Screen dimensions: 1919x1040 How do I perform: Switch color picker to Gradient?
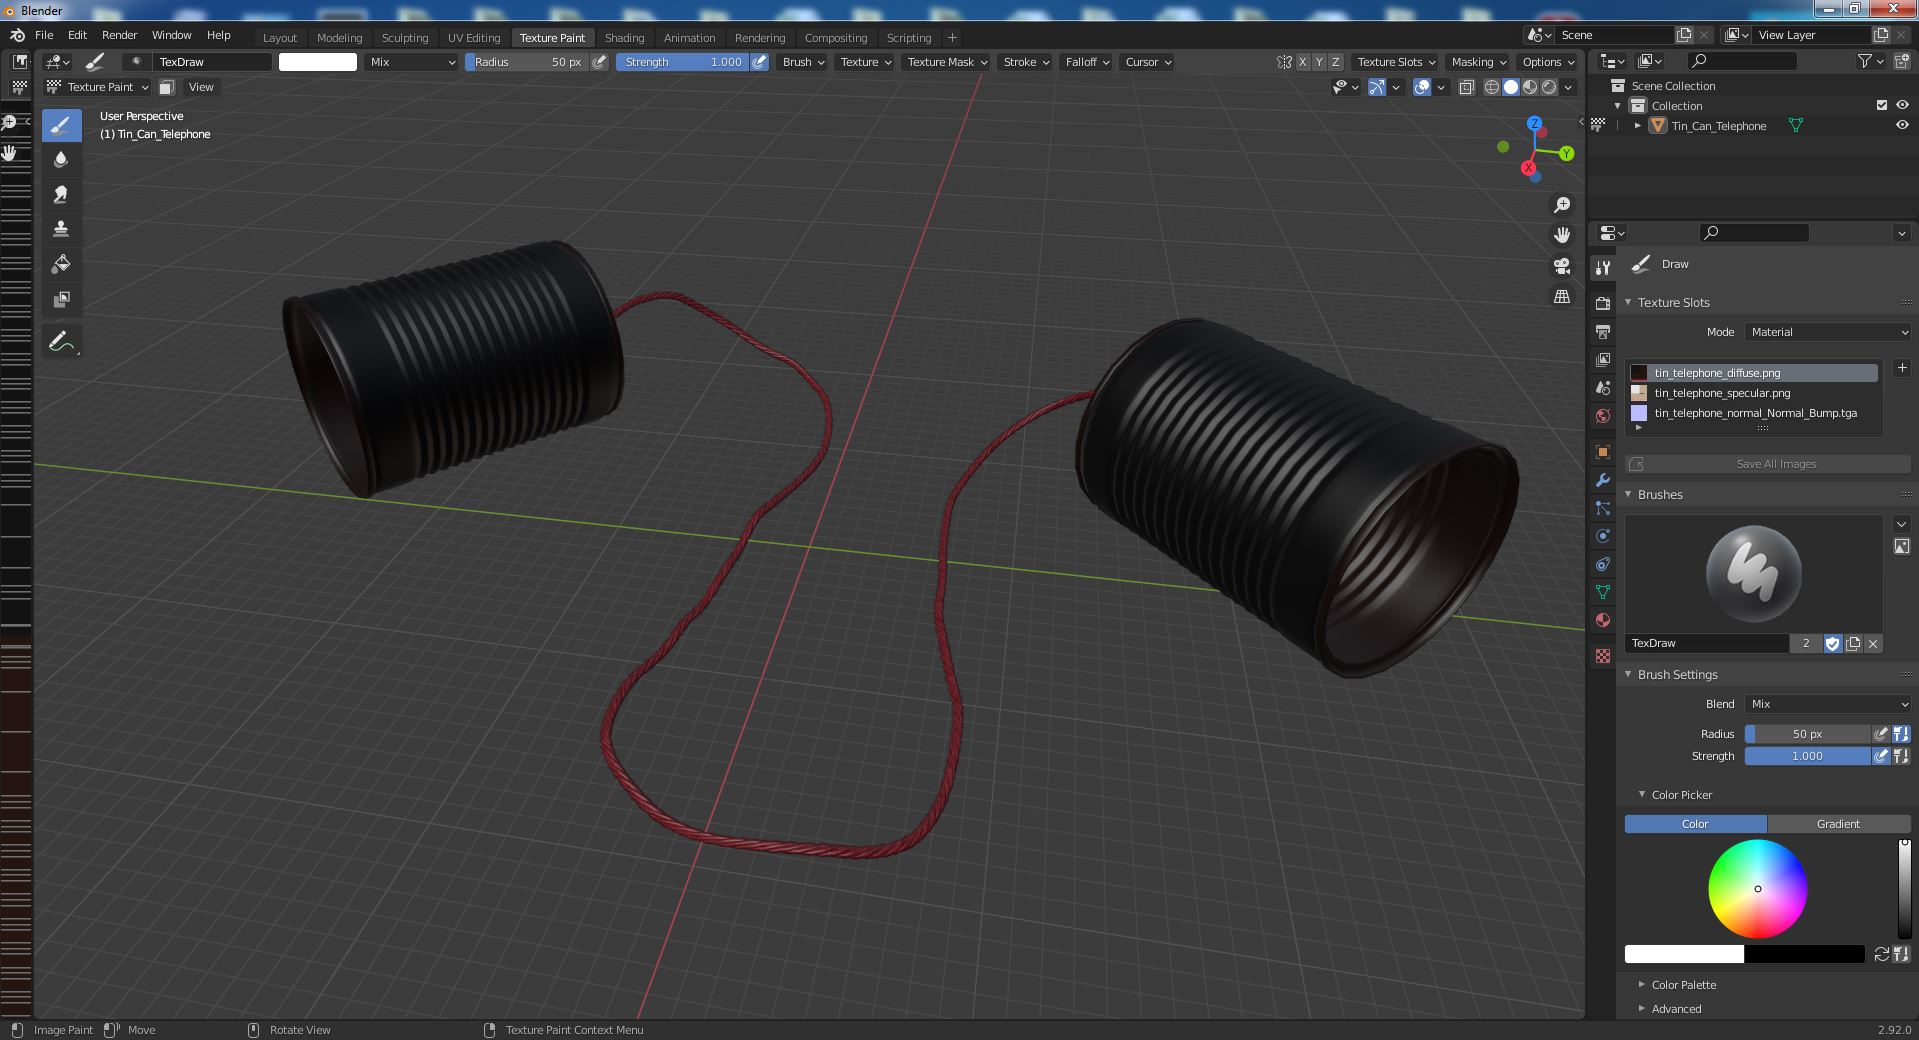(1838, 824)
